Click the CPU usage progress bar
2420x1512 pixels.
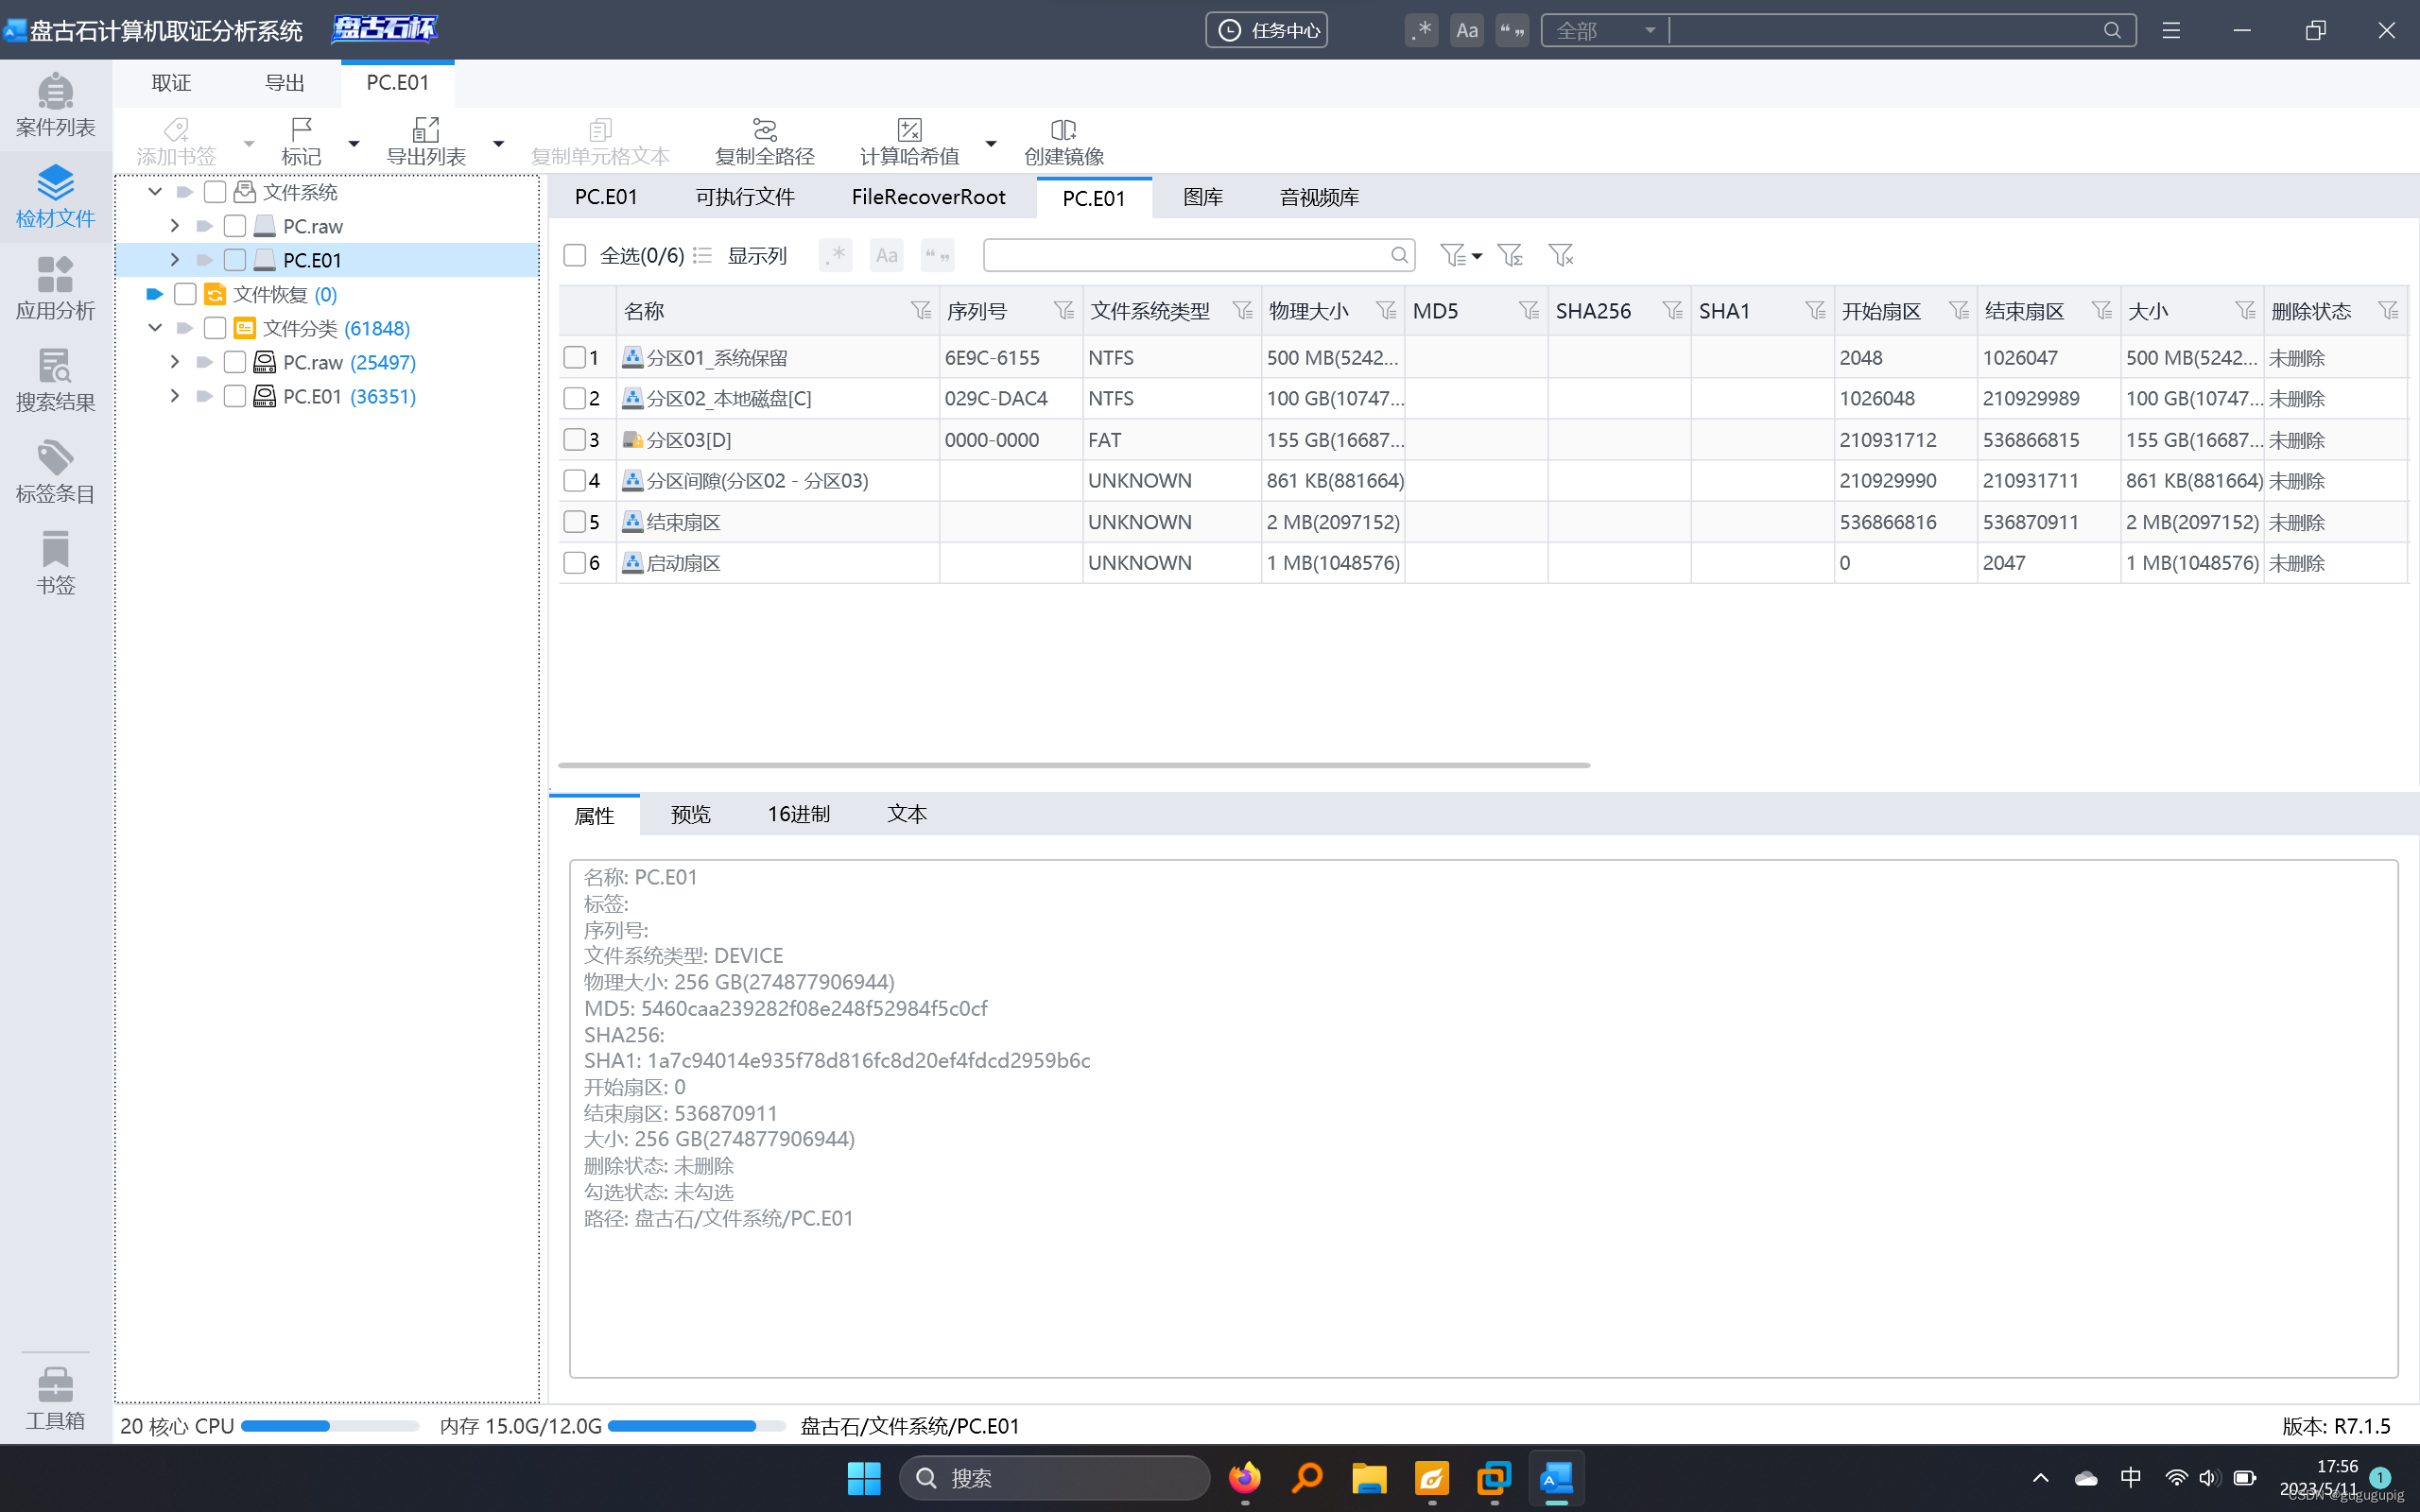pos(330,1426)
